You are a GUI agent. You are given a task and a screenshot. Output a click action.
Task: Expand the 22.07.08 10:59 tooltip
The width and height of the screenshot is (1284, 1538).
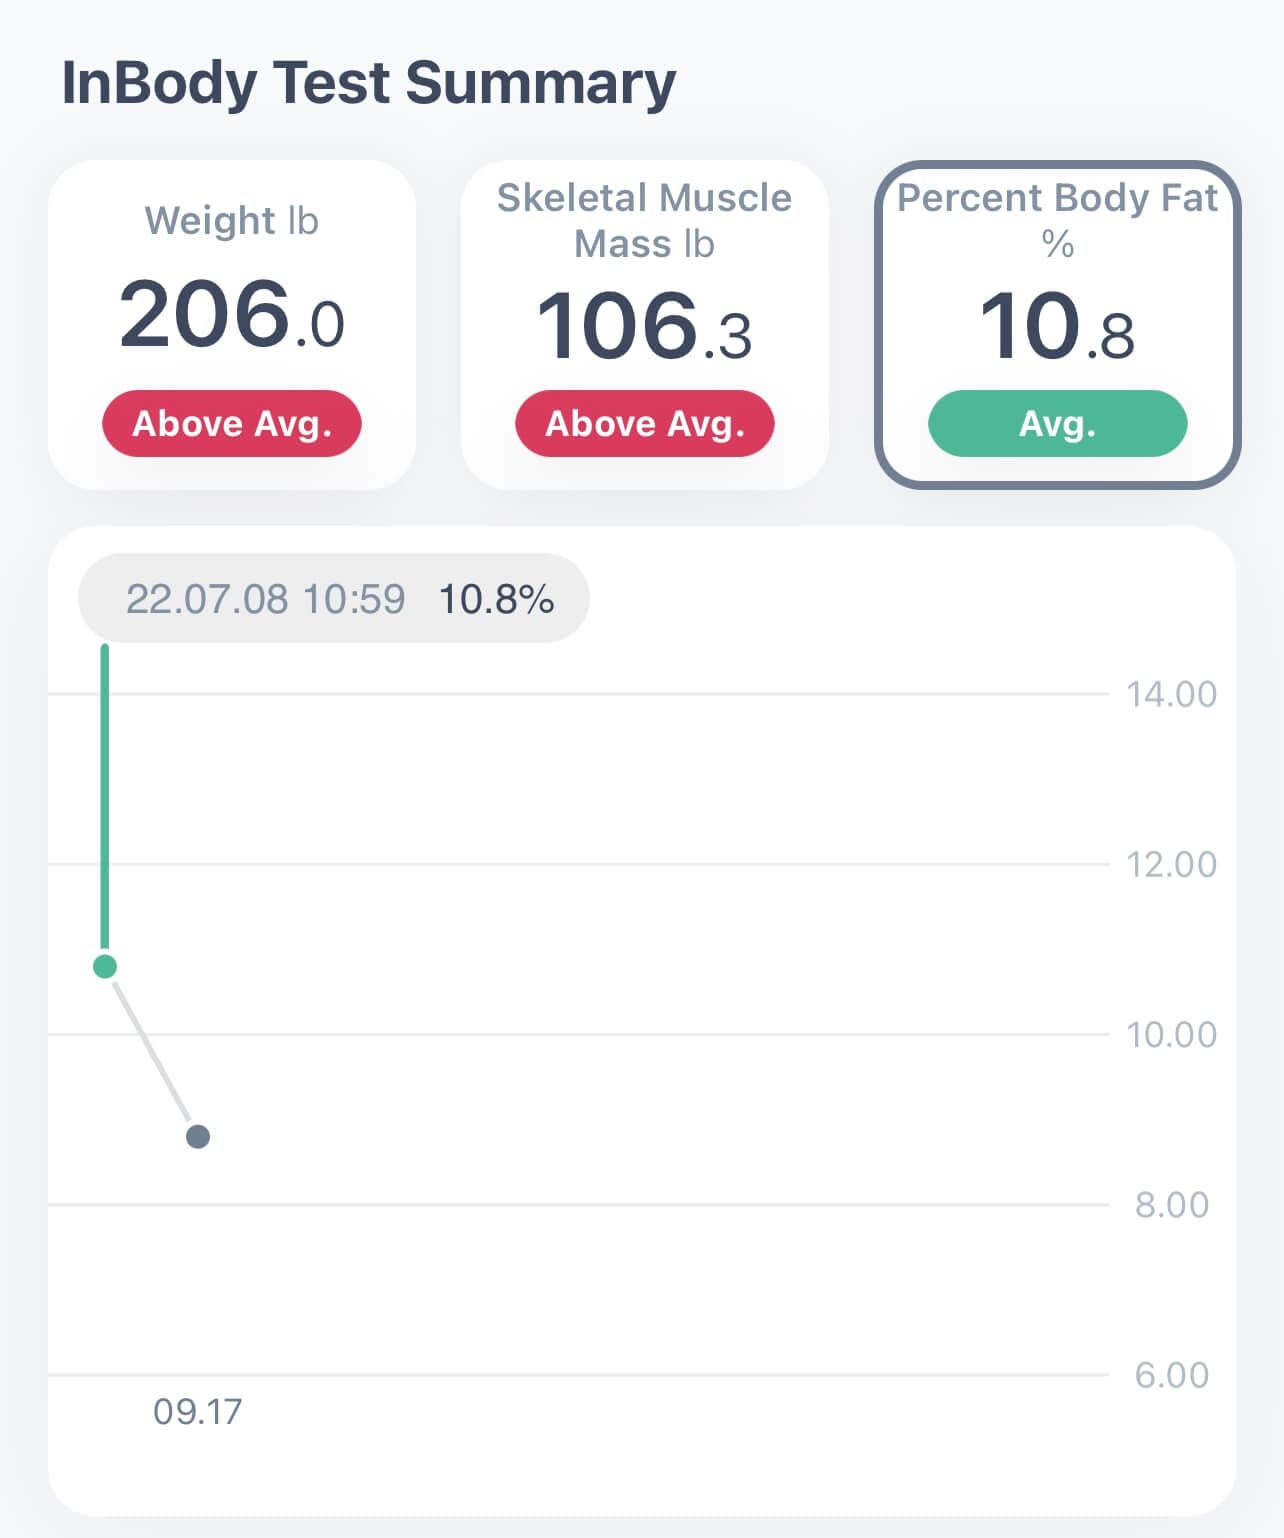(333, 598)
